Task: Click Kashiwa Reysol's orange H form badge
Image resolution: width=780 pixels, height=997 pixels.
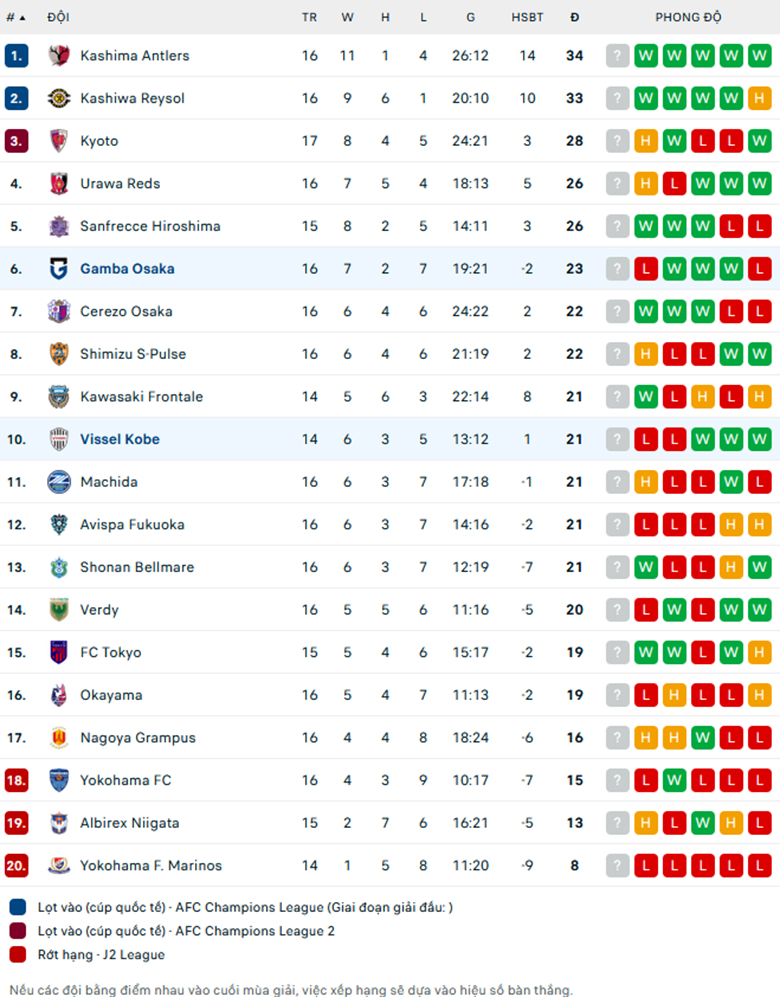Action: point(760,98)
